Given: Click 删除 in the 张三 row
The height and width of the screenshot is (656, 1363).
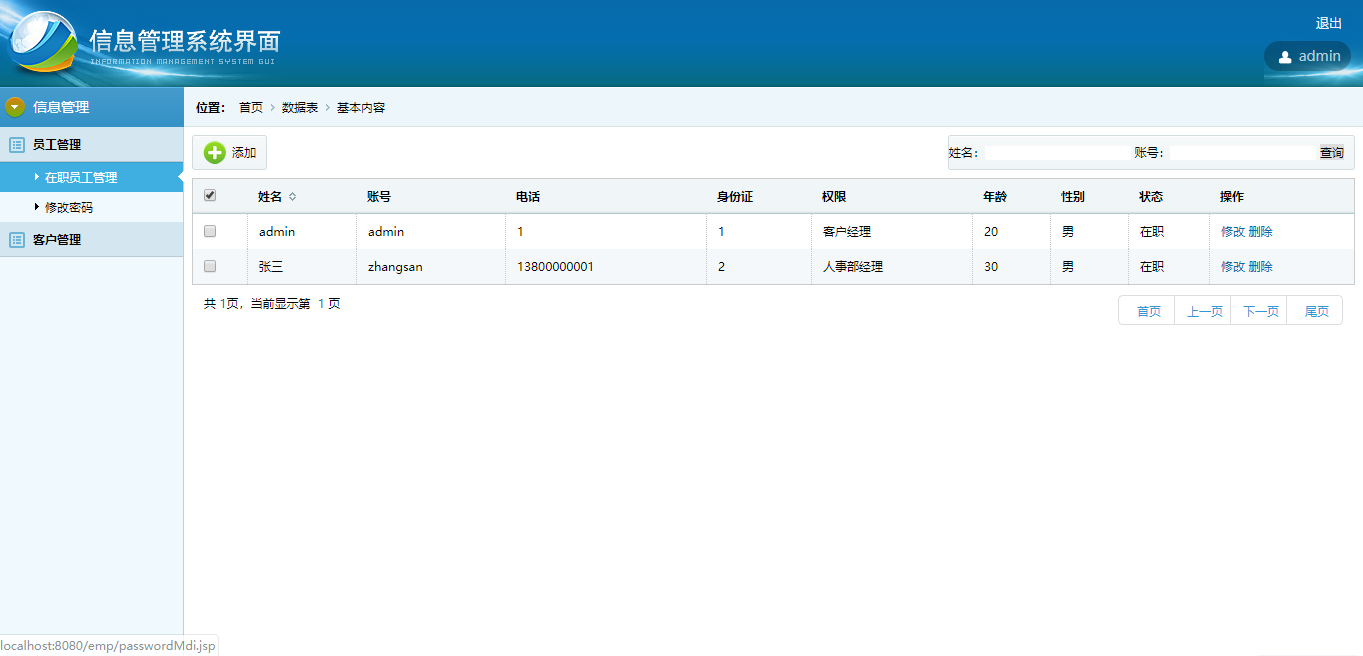Looking at the screenshot, I should [x=1261, y=267].
